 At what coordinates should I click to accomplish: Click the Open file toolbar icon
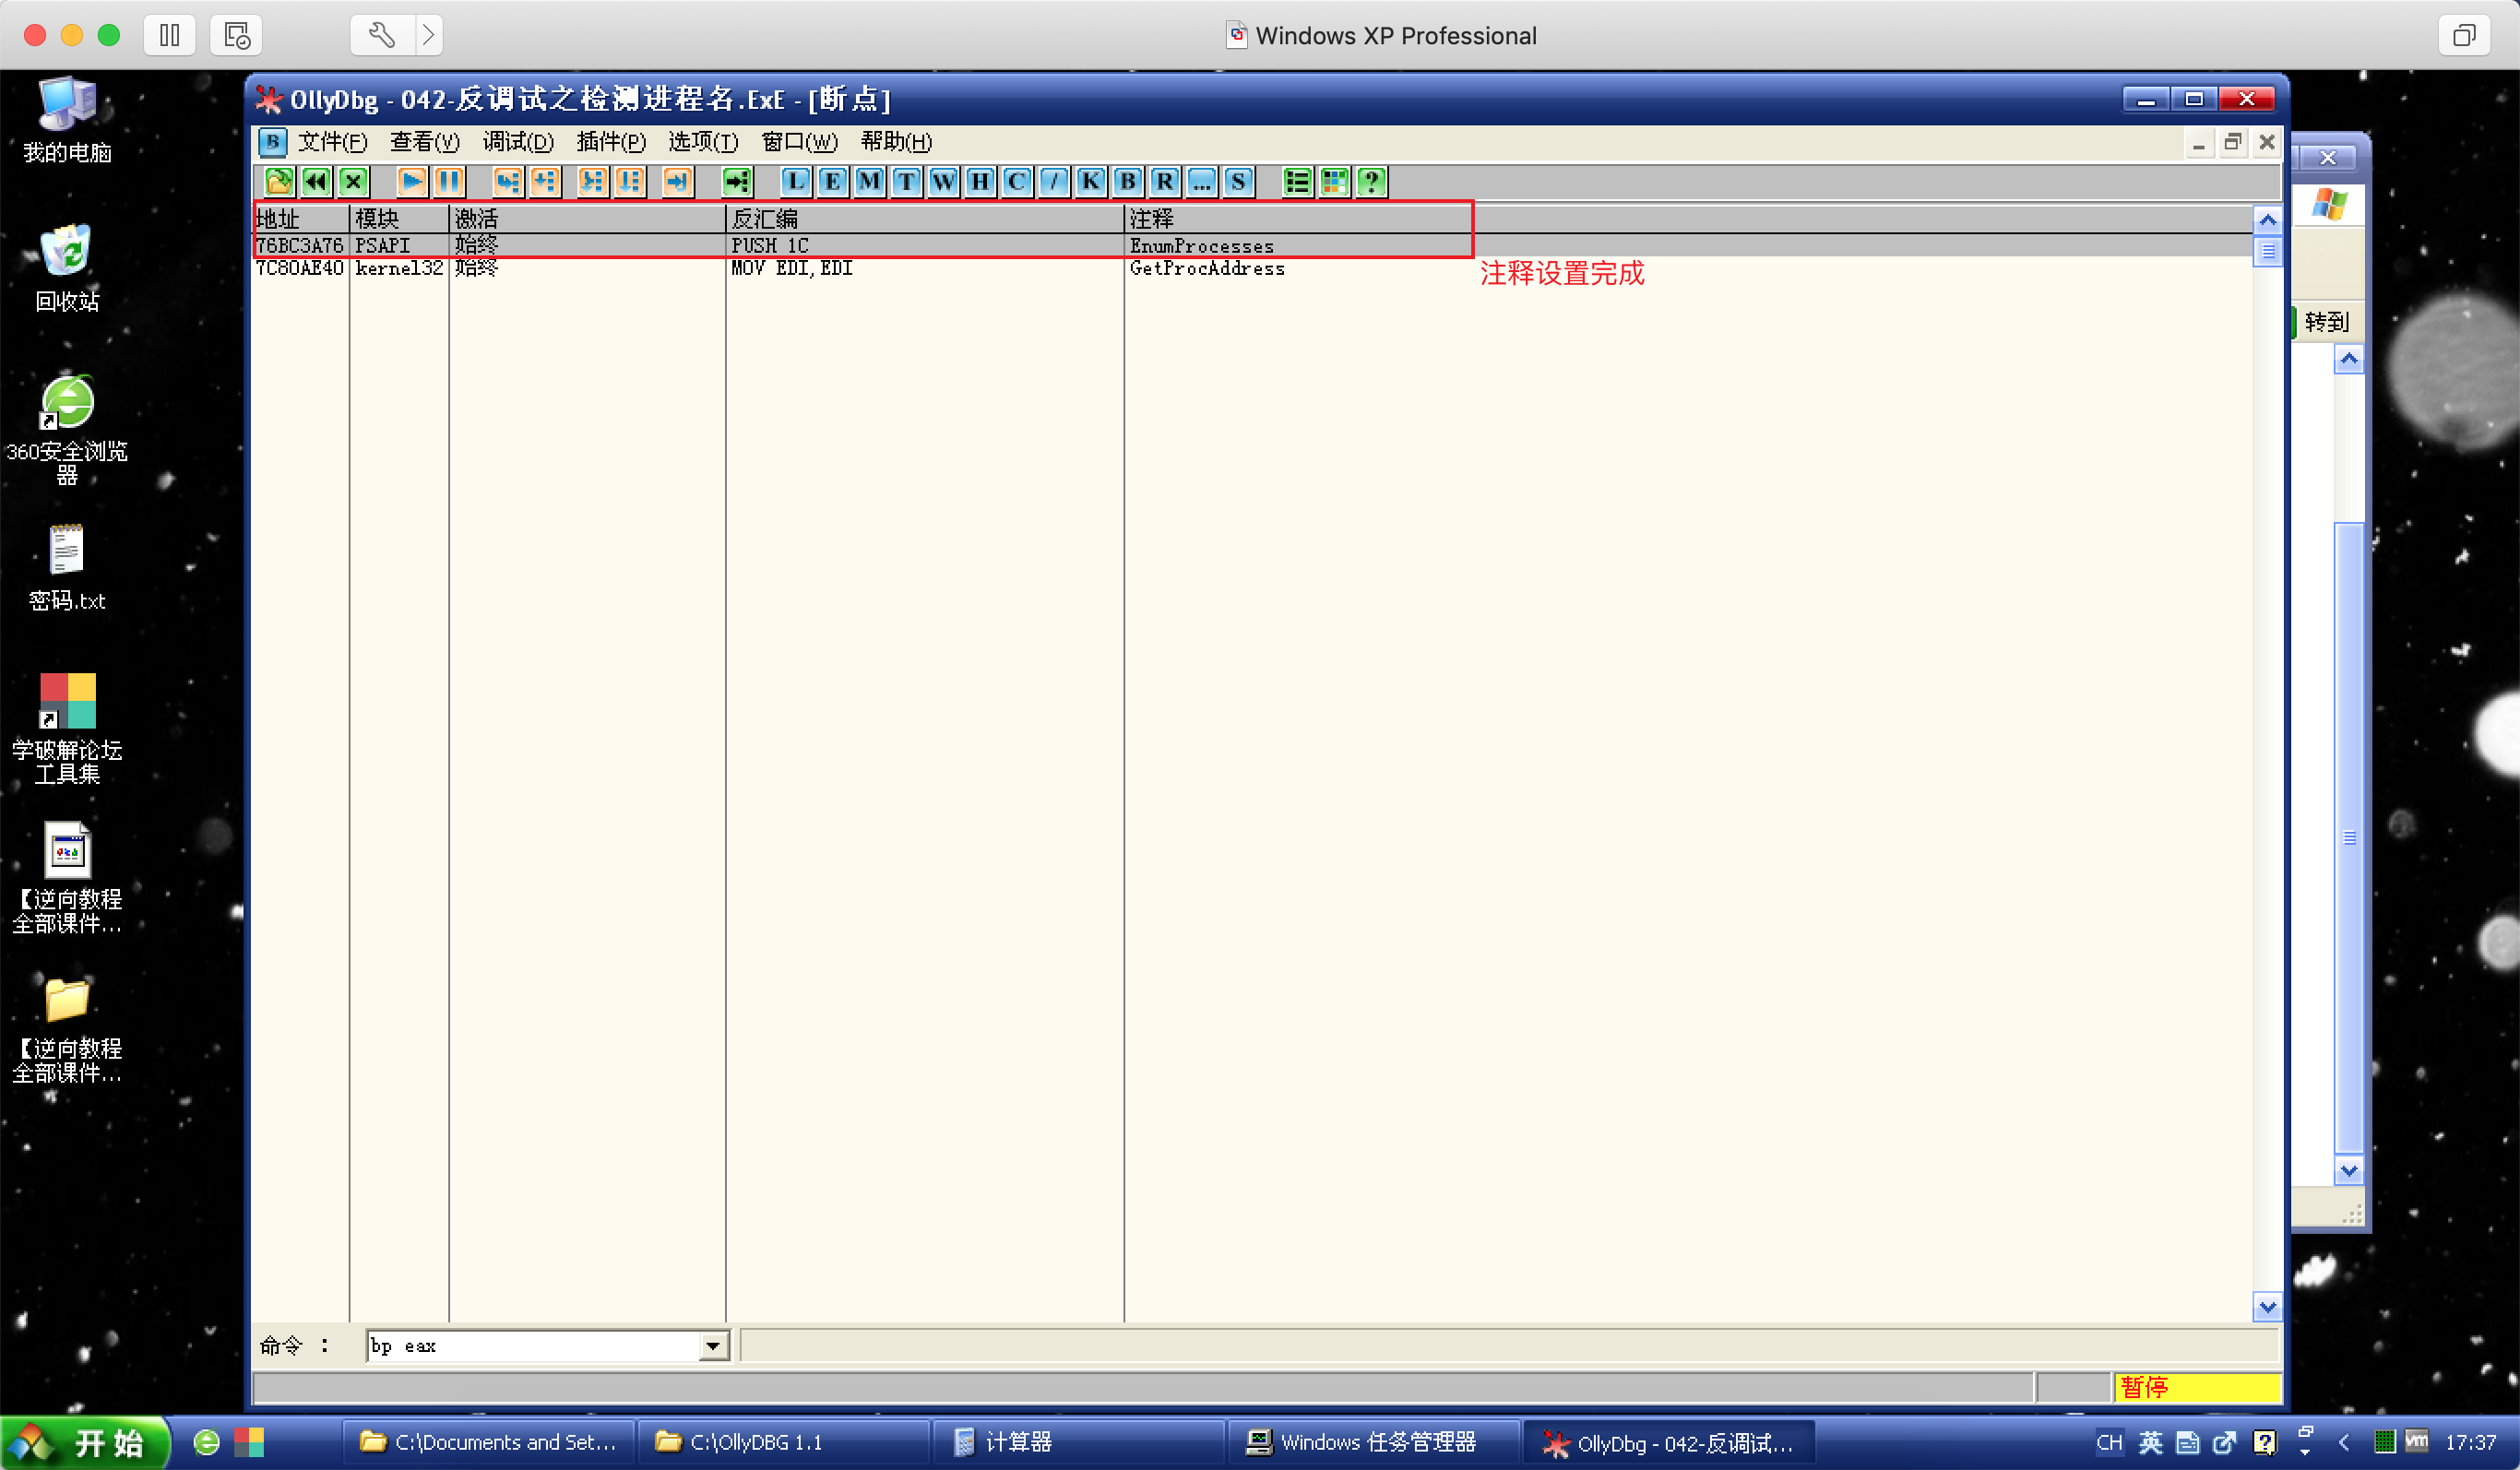pyautogui.click(x=279, y=181)
